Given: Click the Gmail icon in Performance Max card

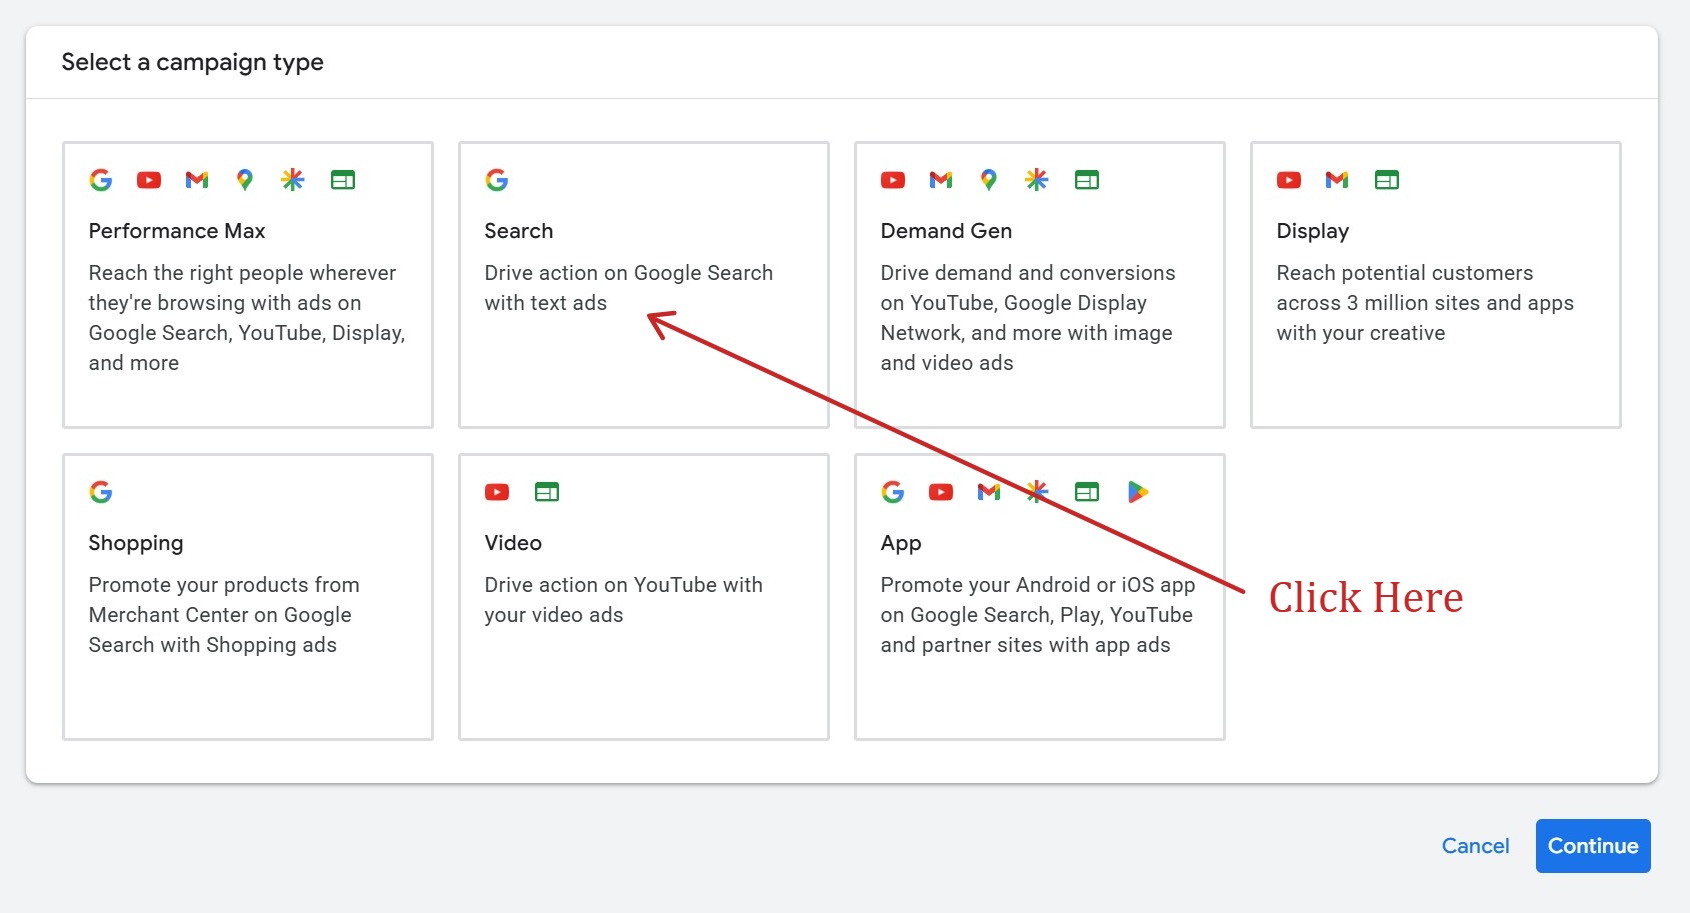Looking at the screenshot, I should tap(197, 180).
